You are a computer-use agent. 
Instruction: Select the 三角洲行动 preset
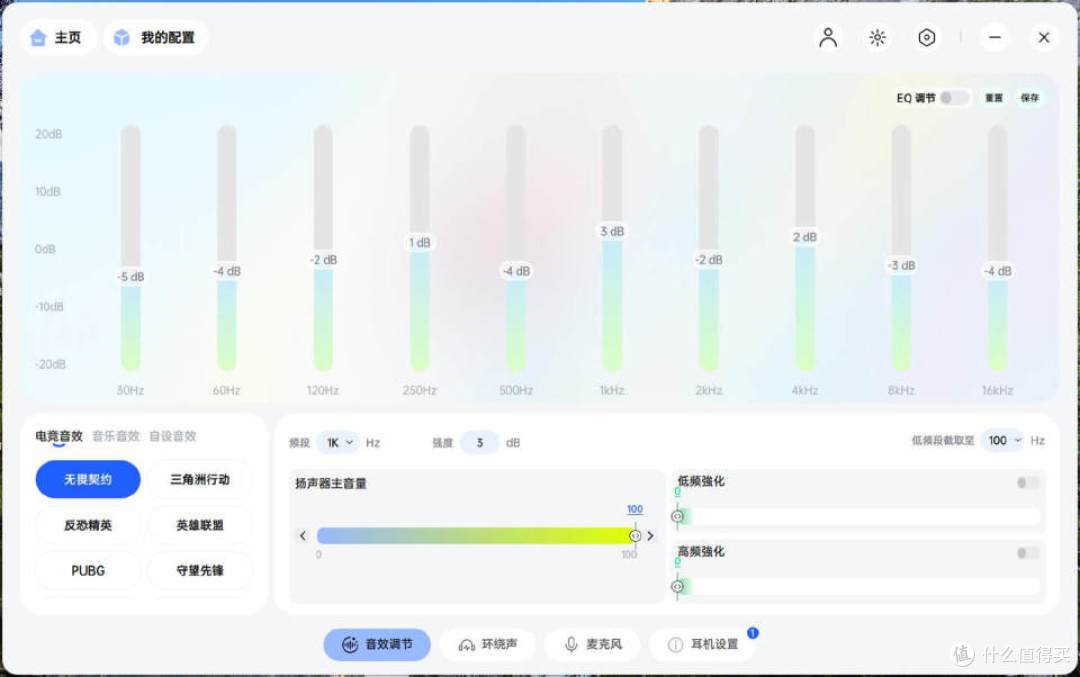(x=200, y=479)
